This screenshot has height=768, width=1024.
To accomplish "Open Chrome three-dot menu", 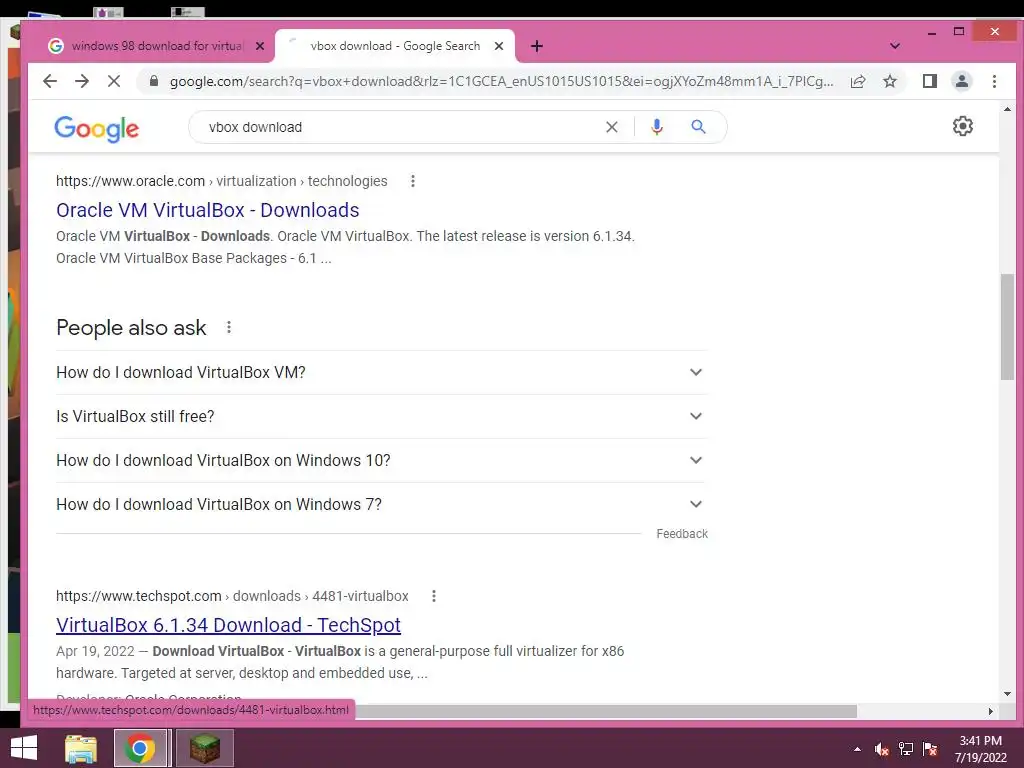I will pyautogui.click(x=994, y=81).
